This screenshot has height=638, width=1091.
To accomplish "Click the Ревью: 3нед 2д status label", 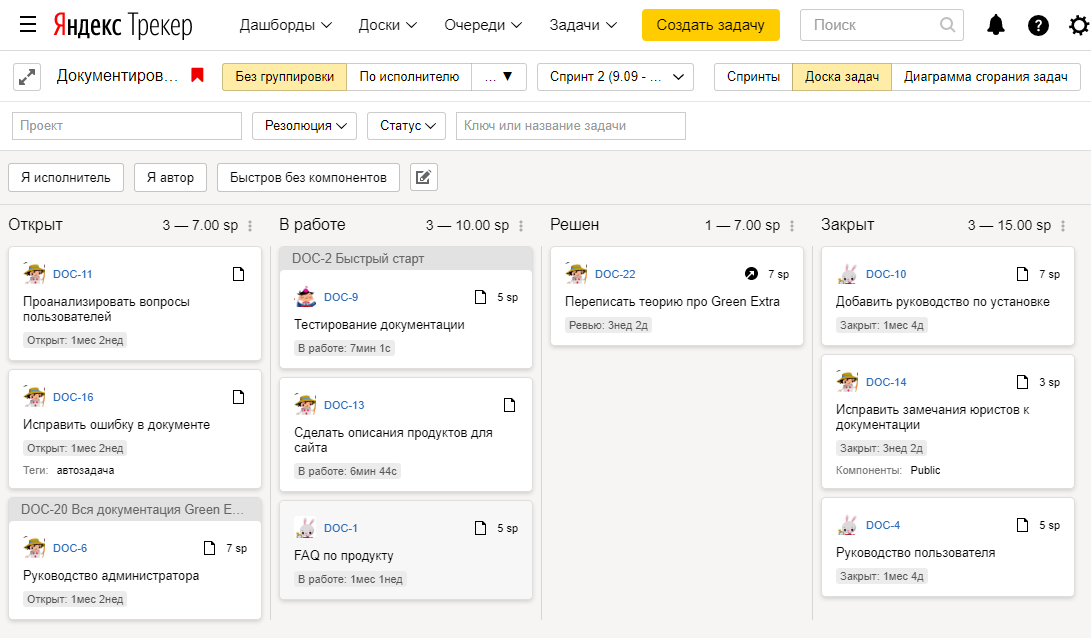I will (x=609, y=325).
